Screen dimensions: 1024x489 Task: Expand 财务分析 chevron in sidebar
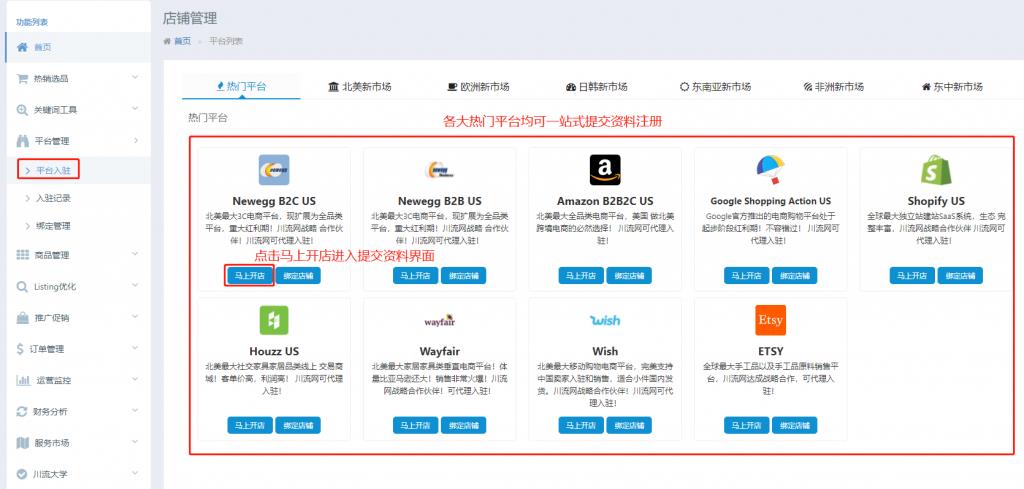[x=135, y=411]
